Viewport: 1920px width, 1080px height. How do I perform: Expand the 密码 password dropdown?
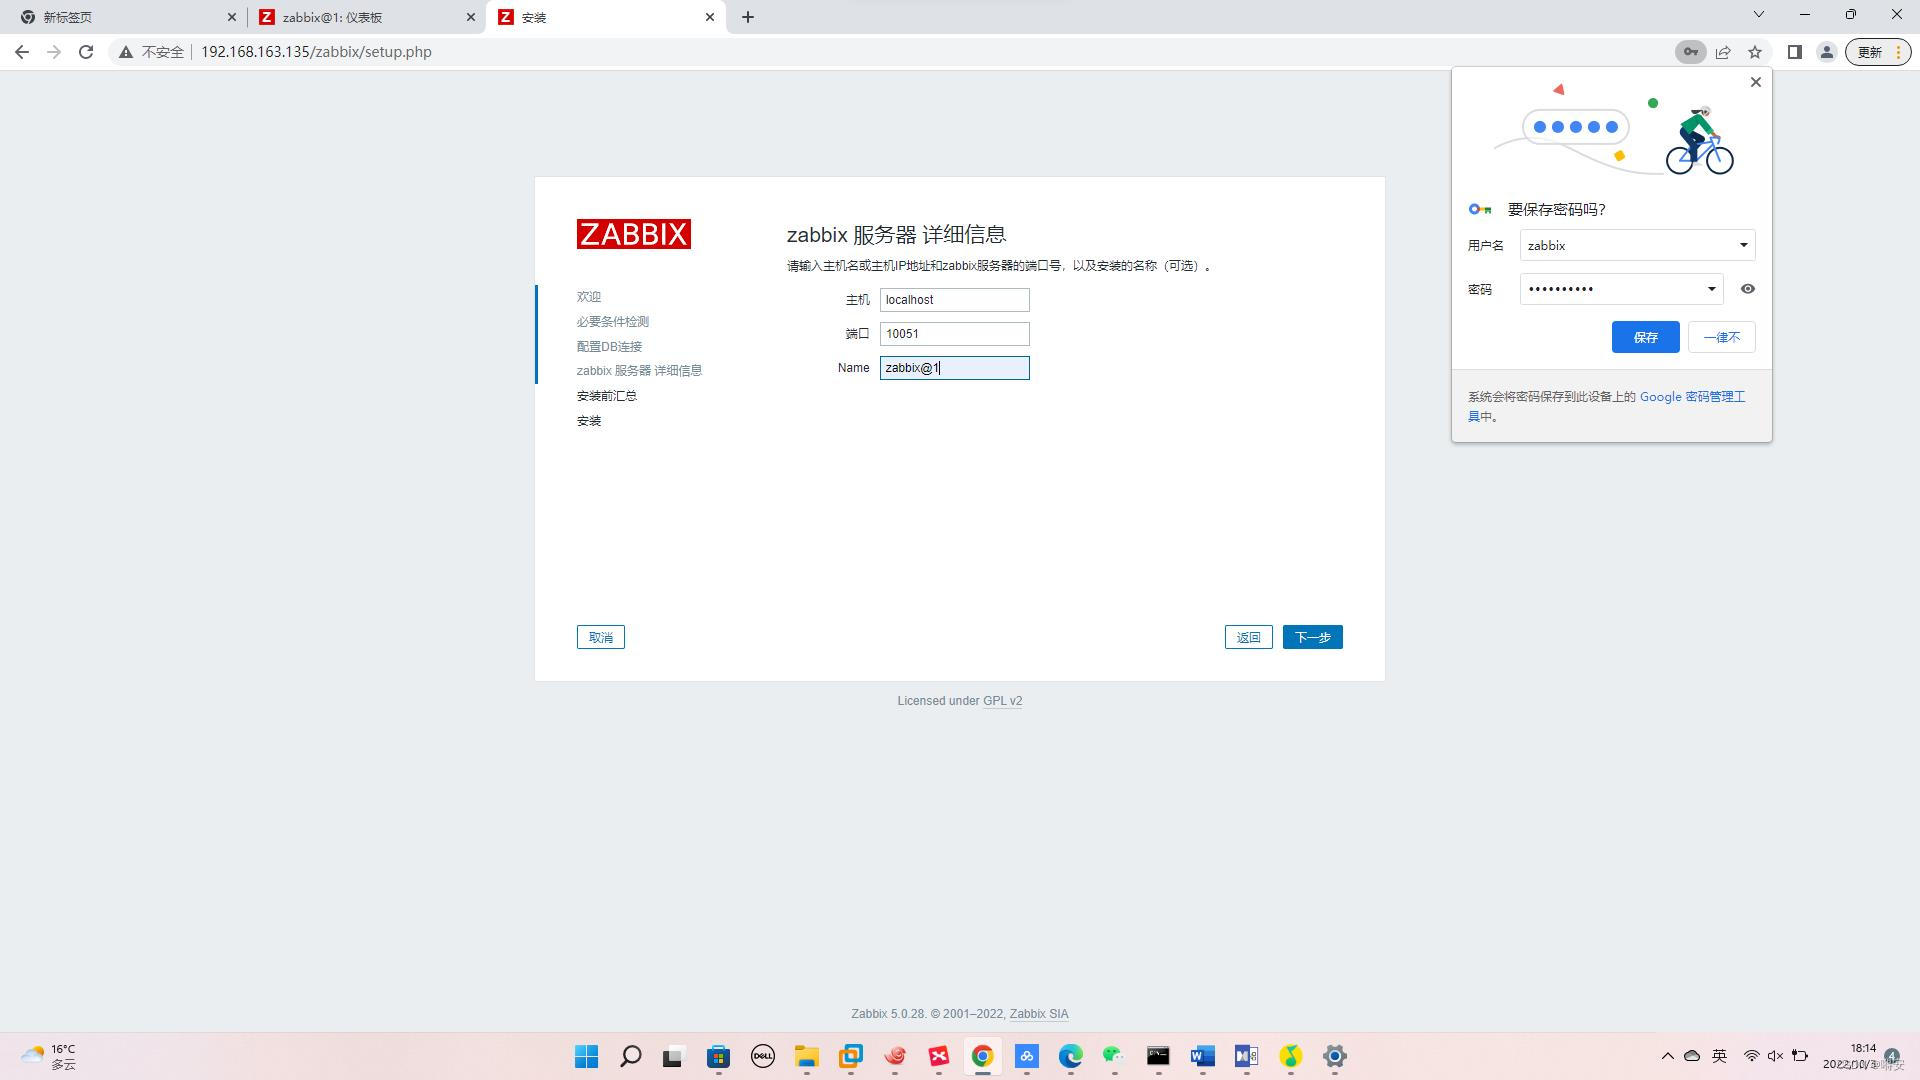click(1711, 289)
